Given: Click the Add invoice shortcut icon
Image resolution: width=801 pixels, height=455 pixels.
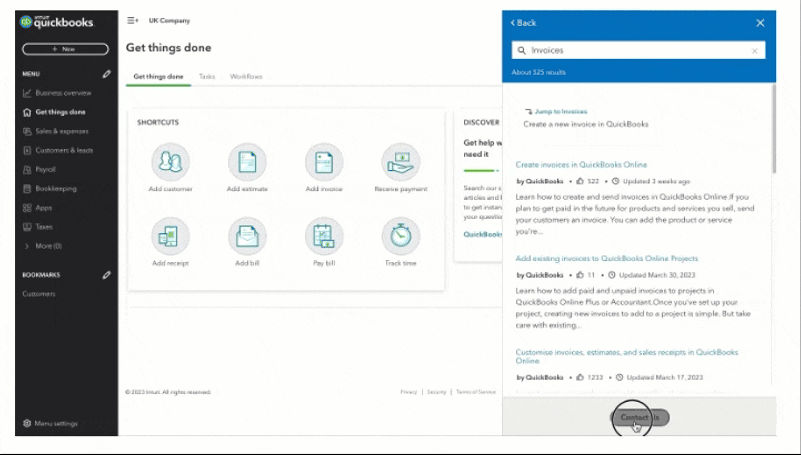Looking at the screenshot, I should [324, 162].
